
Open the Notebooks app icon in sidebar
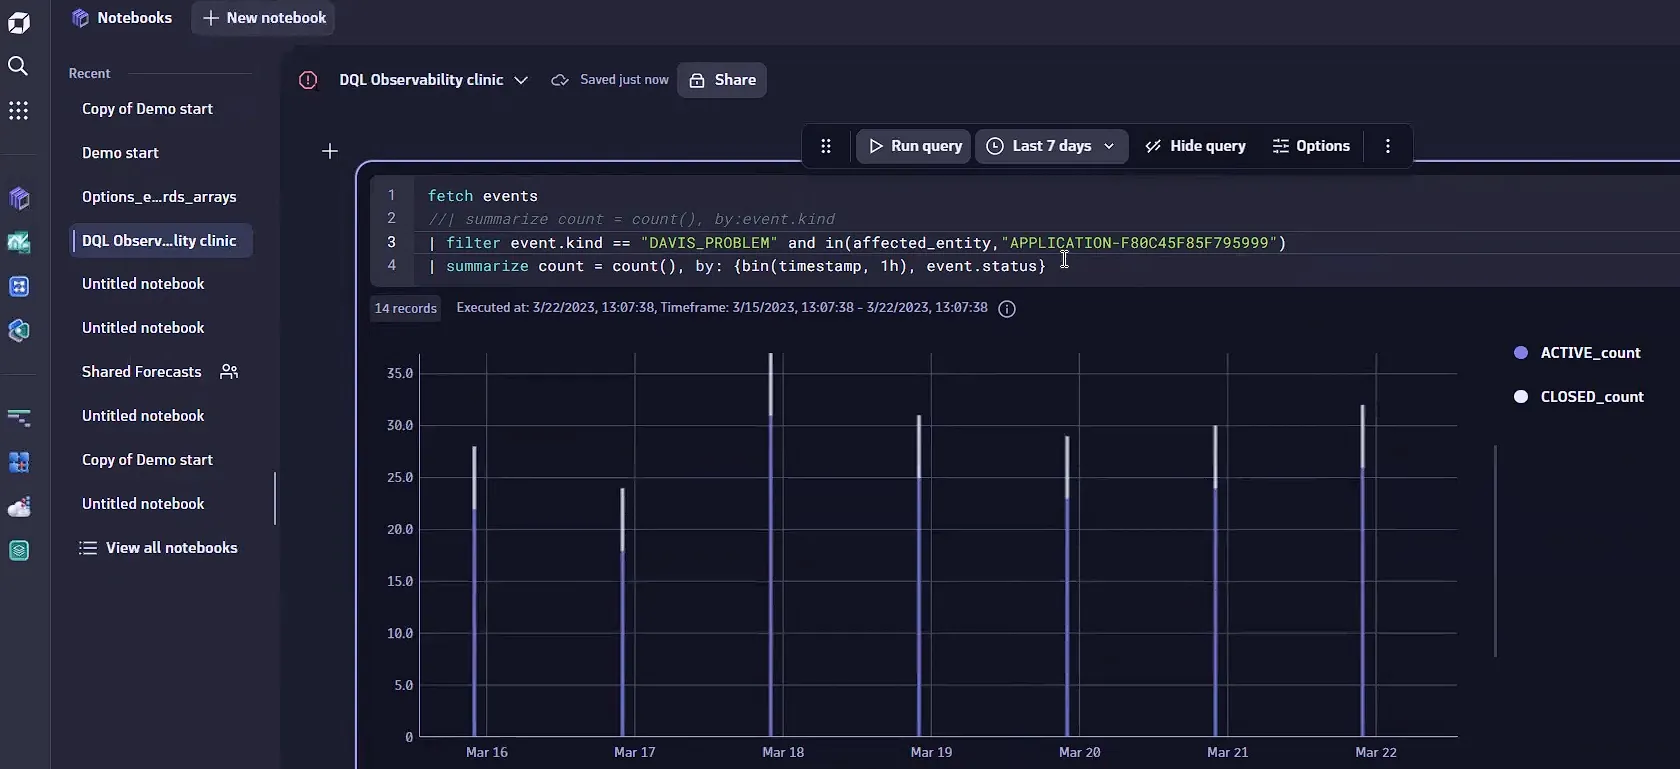[x=19, y=198]
